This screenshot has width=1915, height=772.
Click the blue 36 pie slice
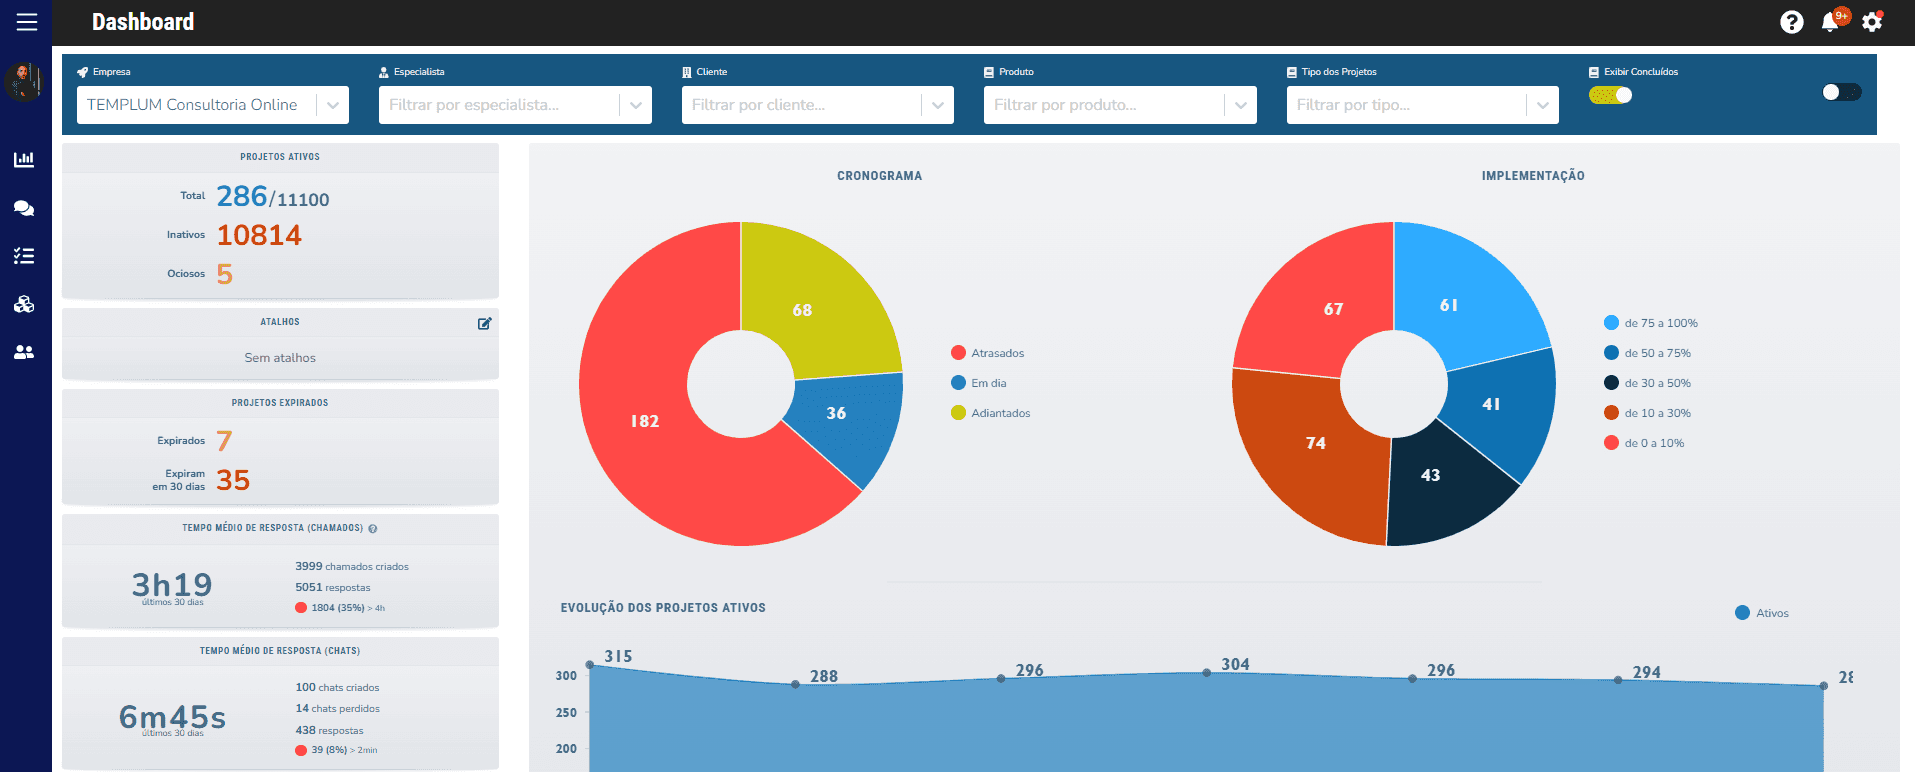click(x=836, y=413)
